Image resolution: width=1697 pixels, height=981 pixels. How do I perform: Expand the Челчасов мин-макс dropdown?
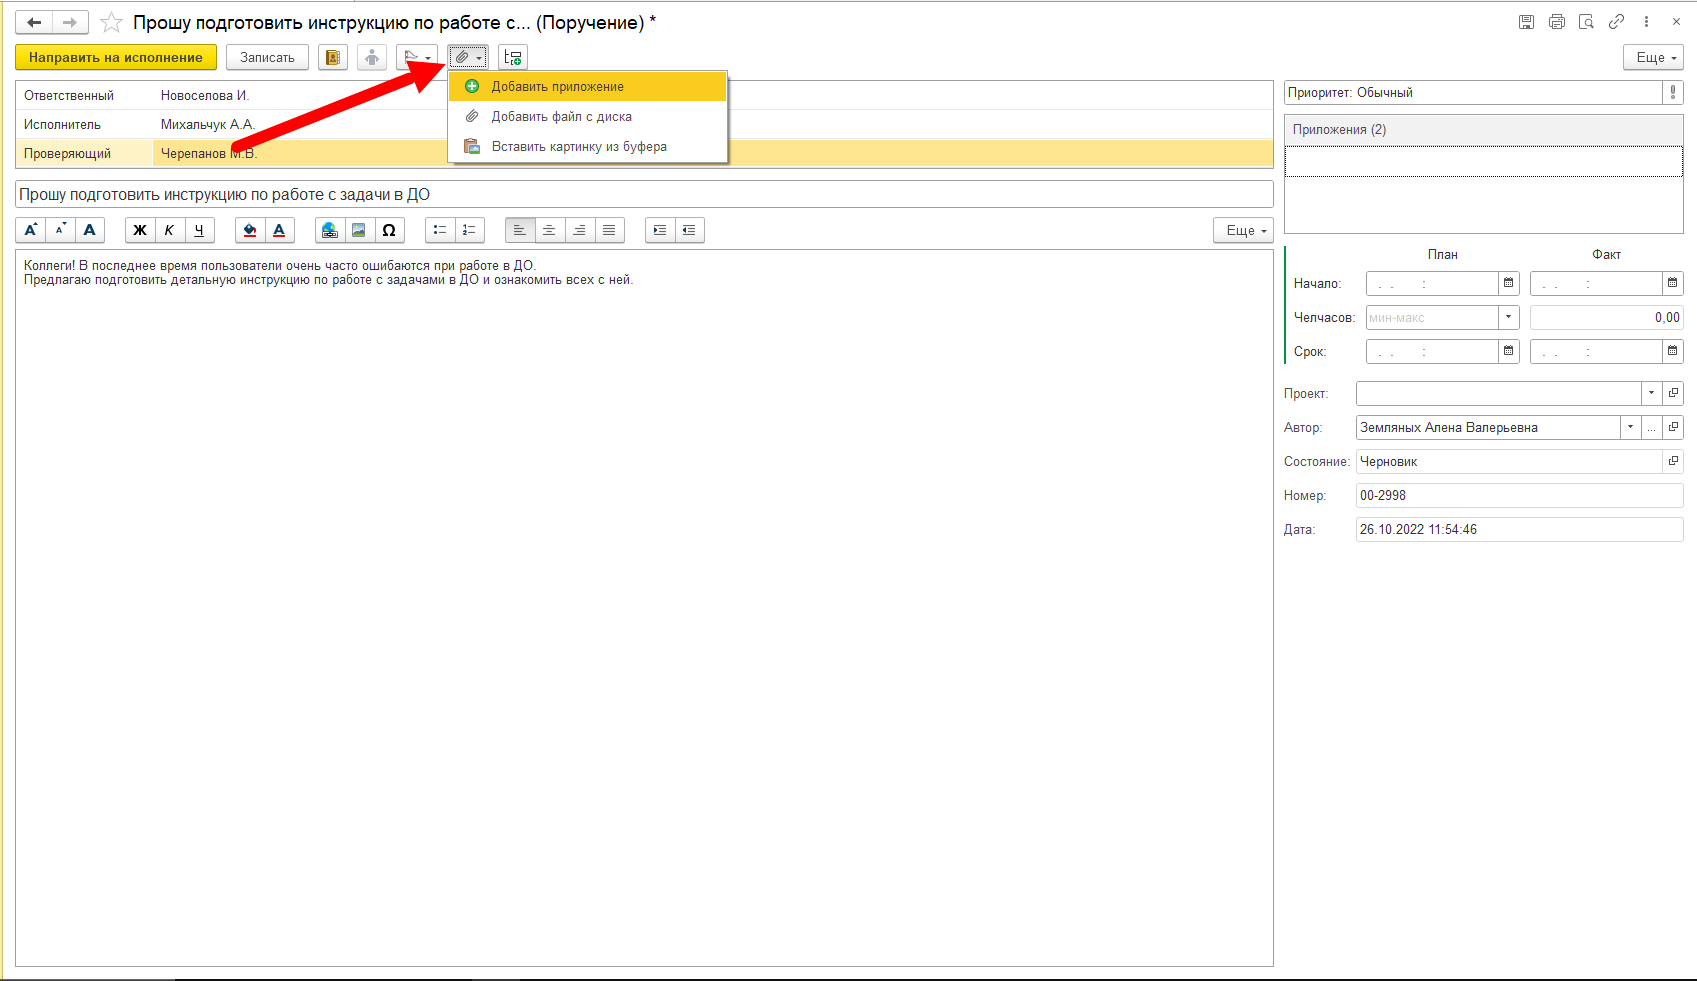click(x=1508, y=318)
